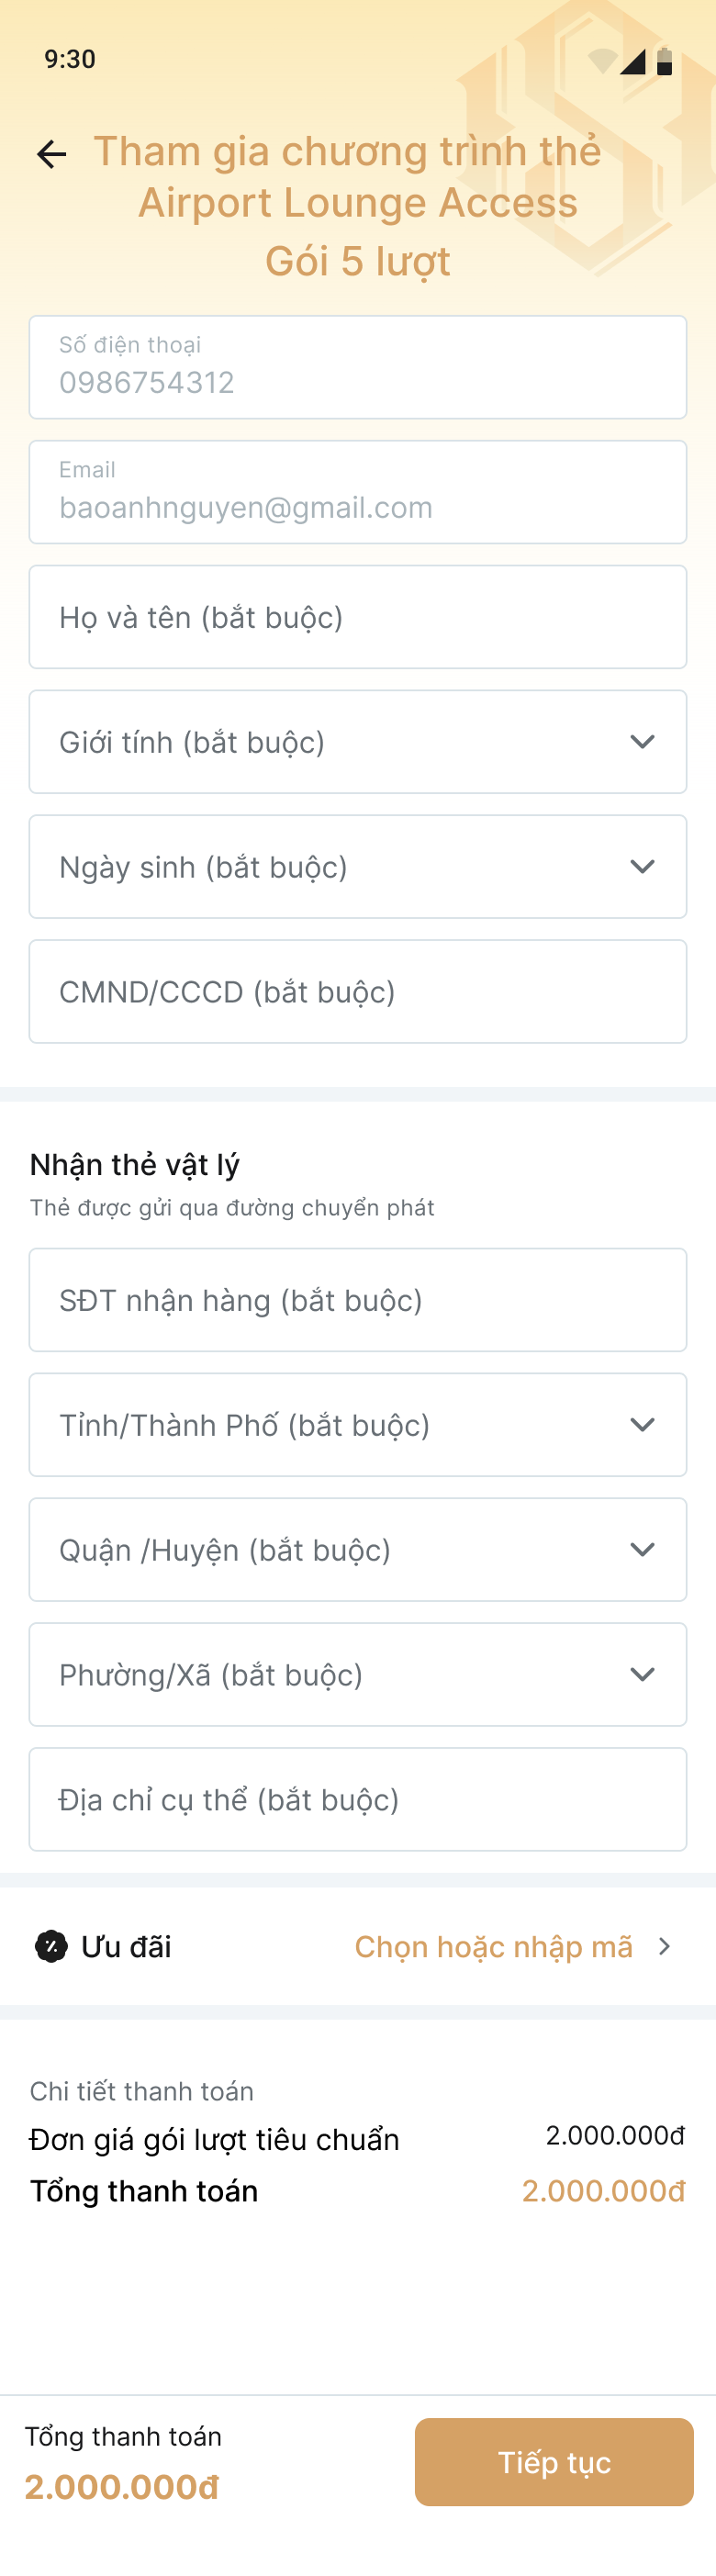Select the SĐT nhận hàng field
The image size is (716, 2576).
[358, 1300]
